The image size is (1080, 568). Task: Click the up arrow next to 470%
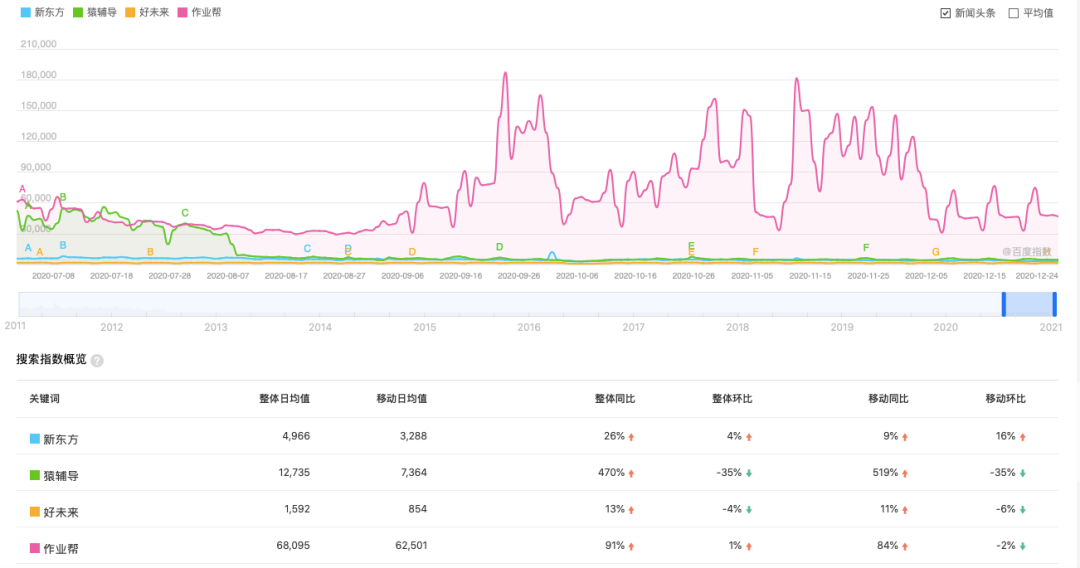click(x=631, y=474)
